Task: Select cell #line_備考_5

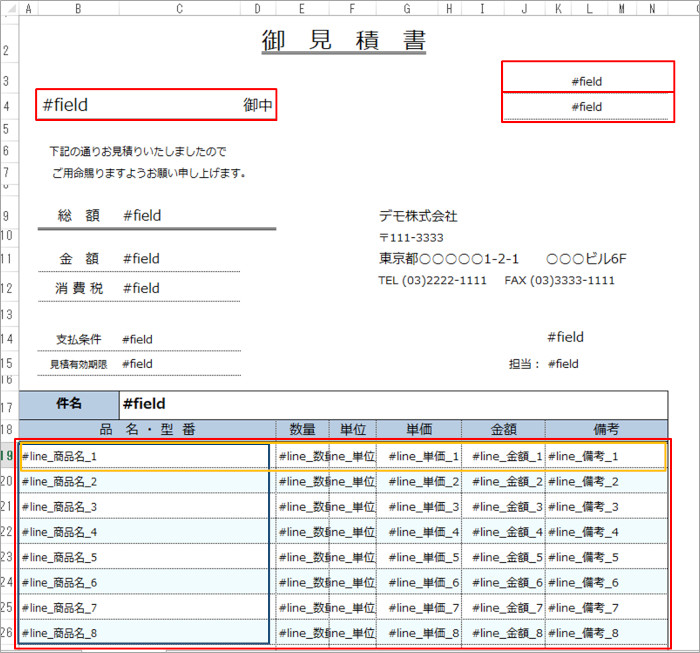Action: [x=606, y=557]
